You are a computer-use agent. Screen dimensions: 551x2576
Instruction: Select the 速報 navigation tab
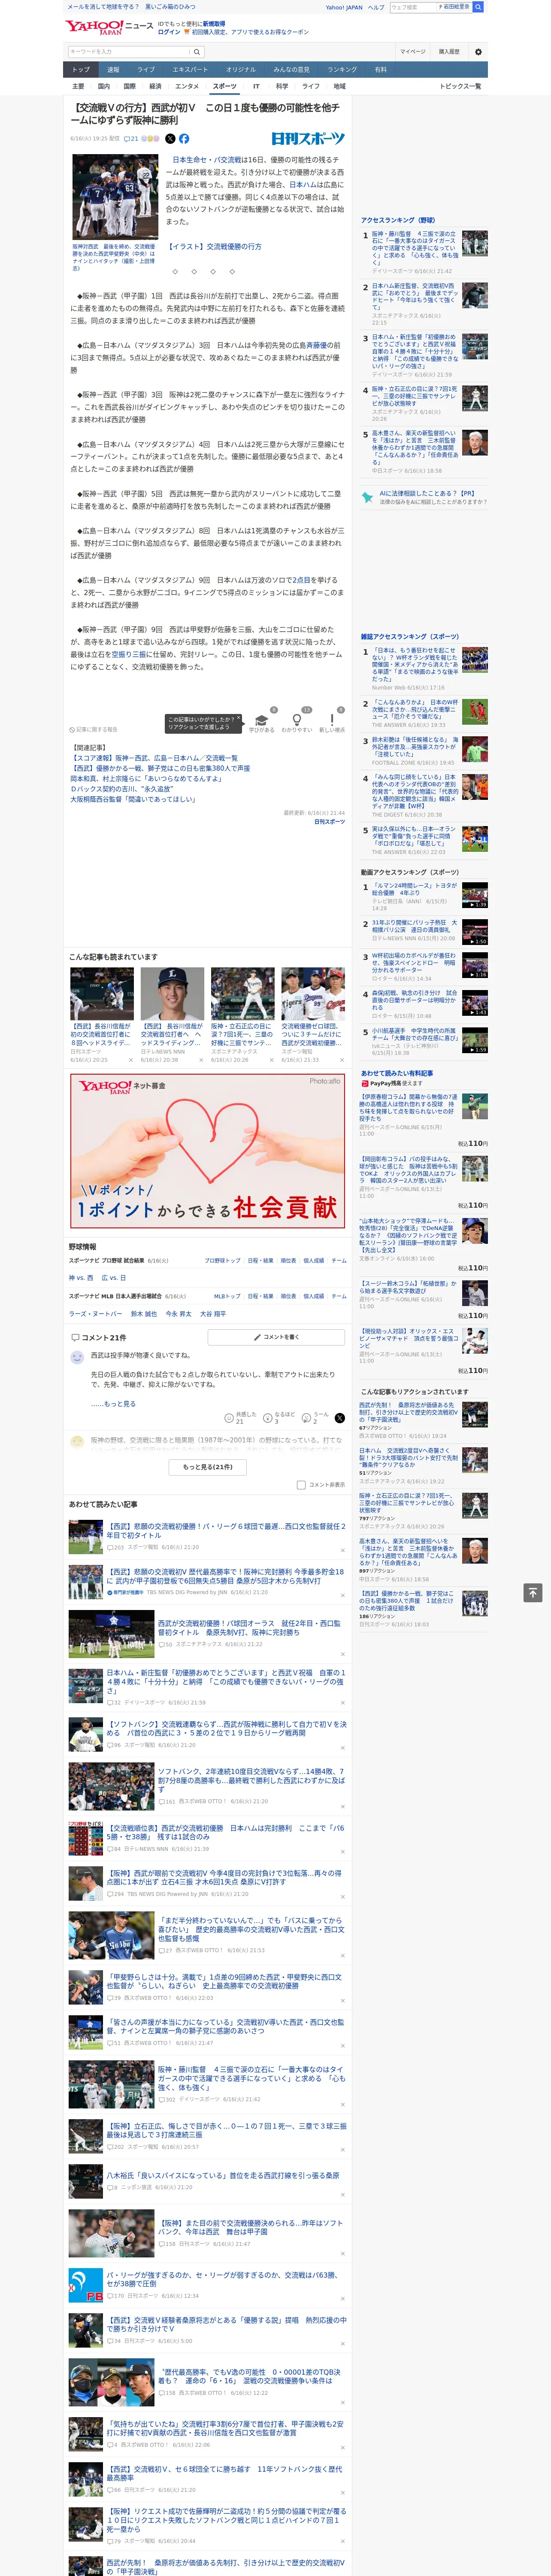113,70
